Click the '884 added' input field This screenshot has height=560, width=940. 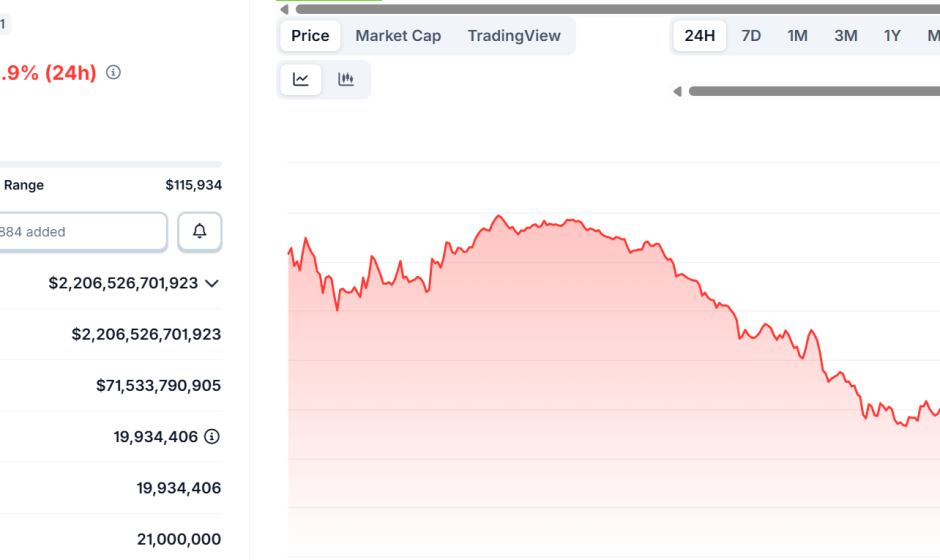tap(80, 232)
